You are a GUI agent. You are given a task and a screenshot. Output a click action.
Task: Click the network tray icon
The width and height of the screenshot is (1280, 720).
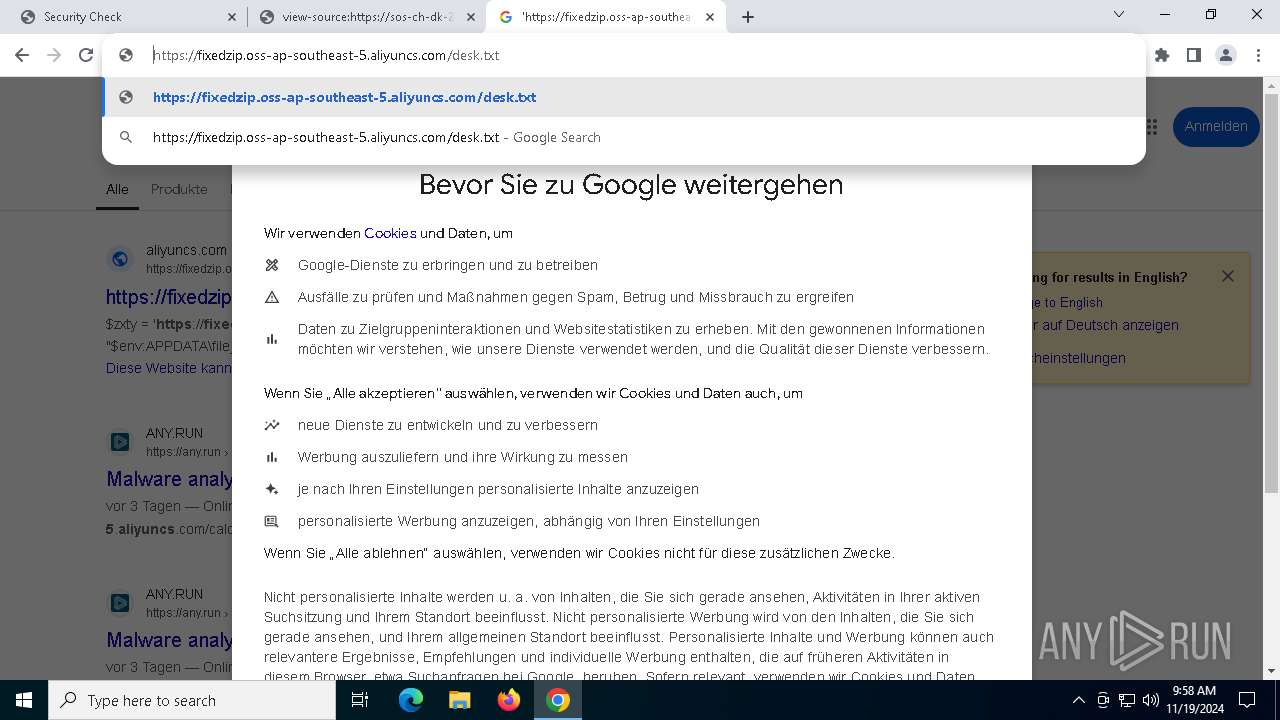click(x=1127, y=700)
